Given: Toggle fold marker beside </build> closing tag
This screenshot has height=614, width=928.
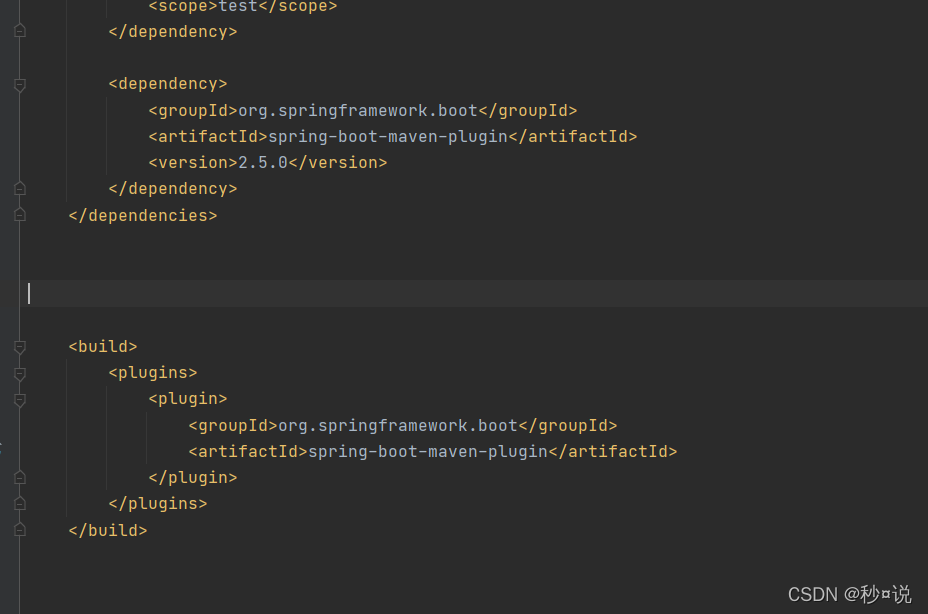Looking at the screenshot, I should 20,529.
